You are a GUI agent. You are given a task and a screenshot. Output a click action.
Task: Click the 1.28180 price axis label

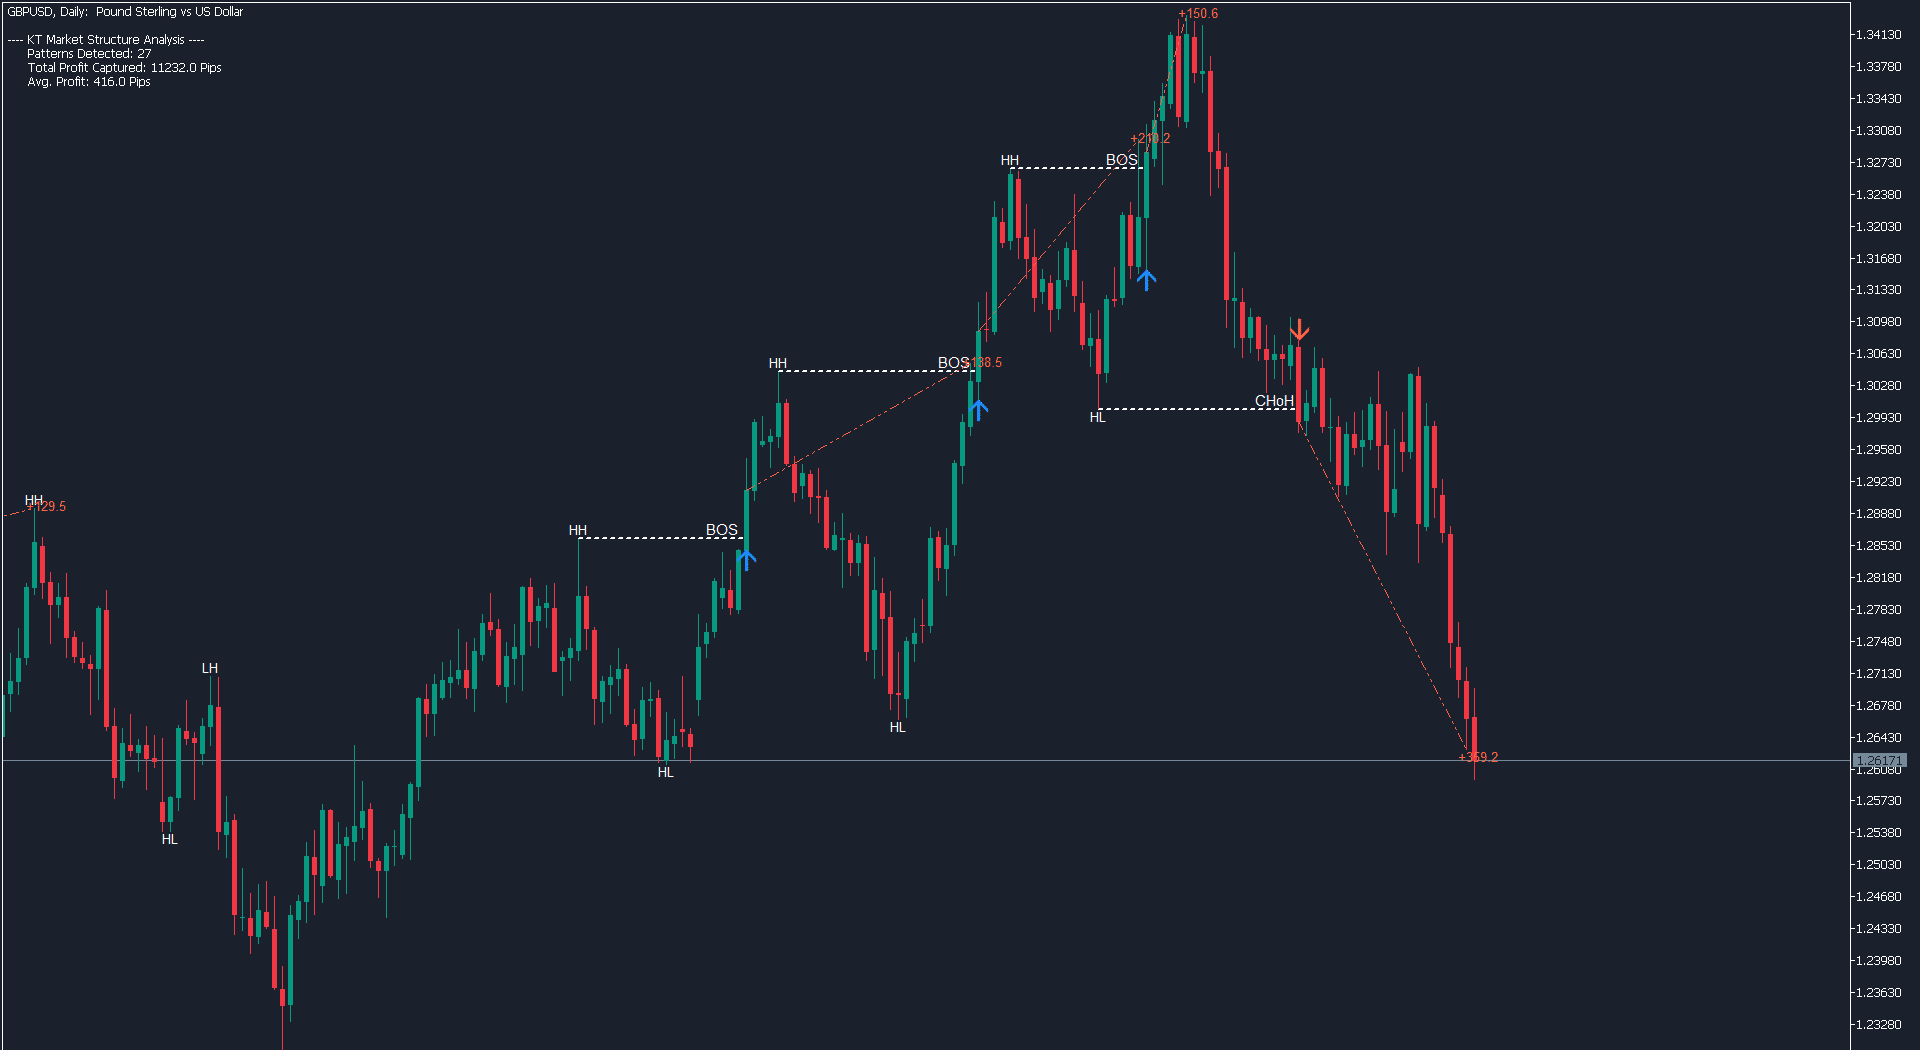point(1878,578)
